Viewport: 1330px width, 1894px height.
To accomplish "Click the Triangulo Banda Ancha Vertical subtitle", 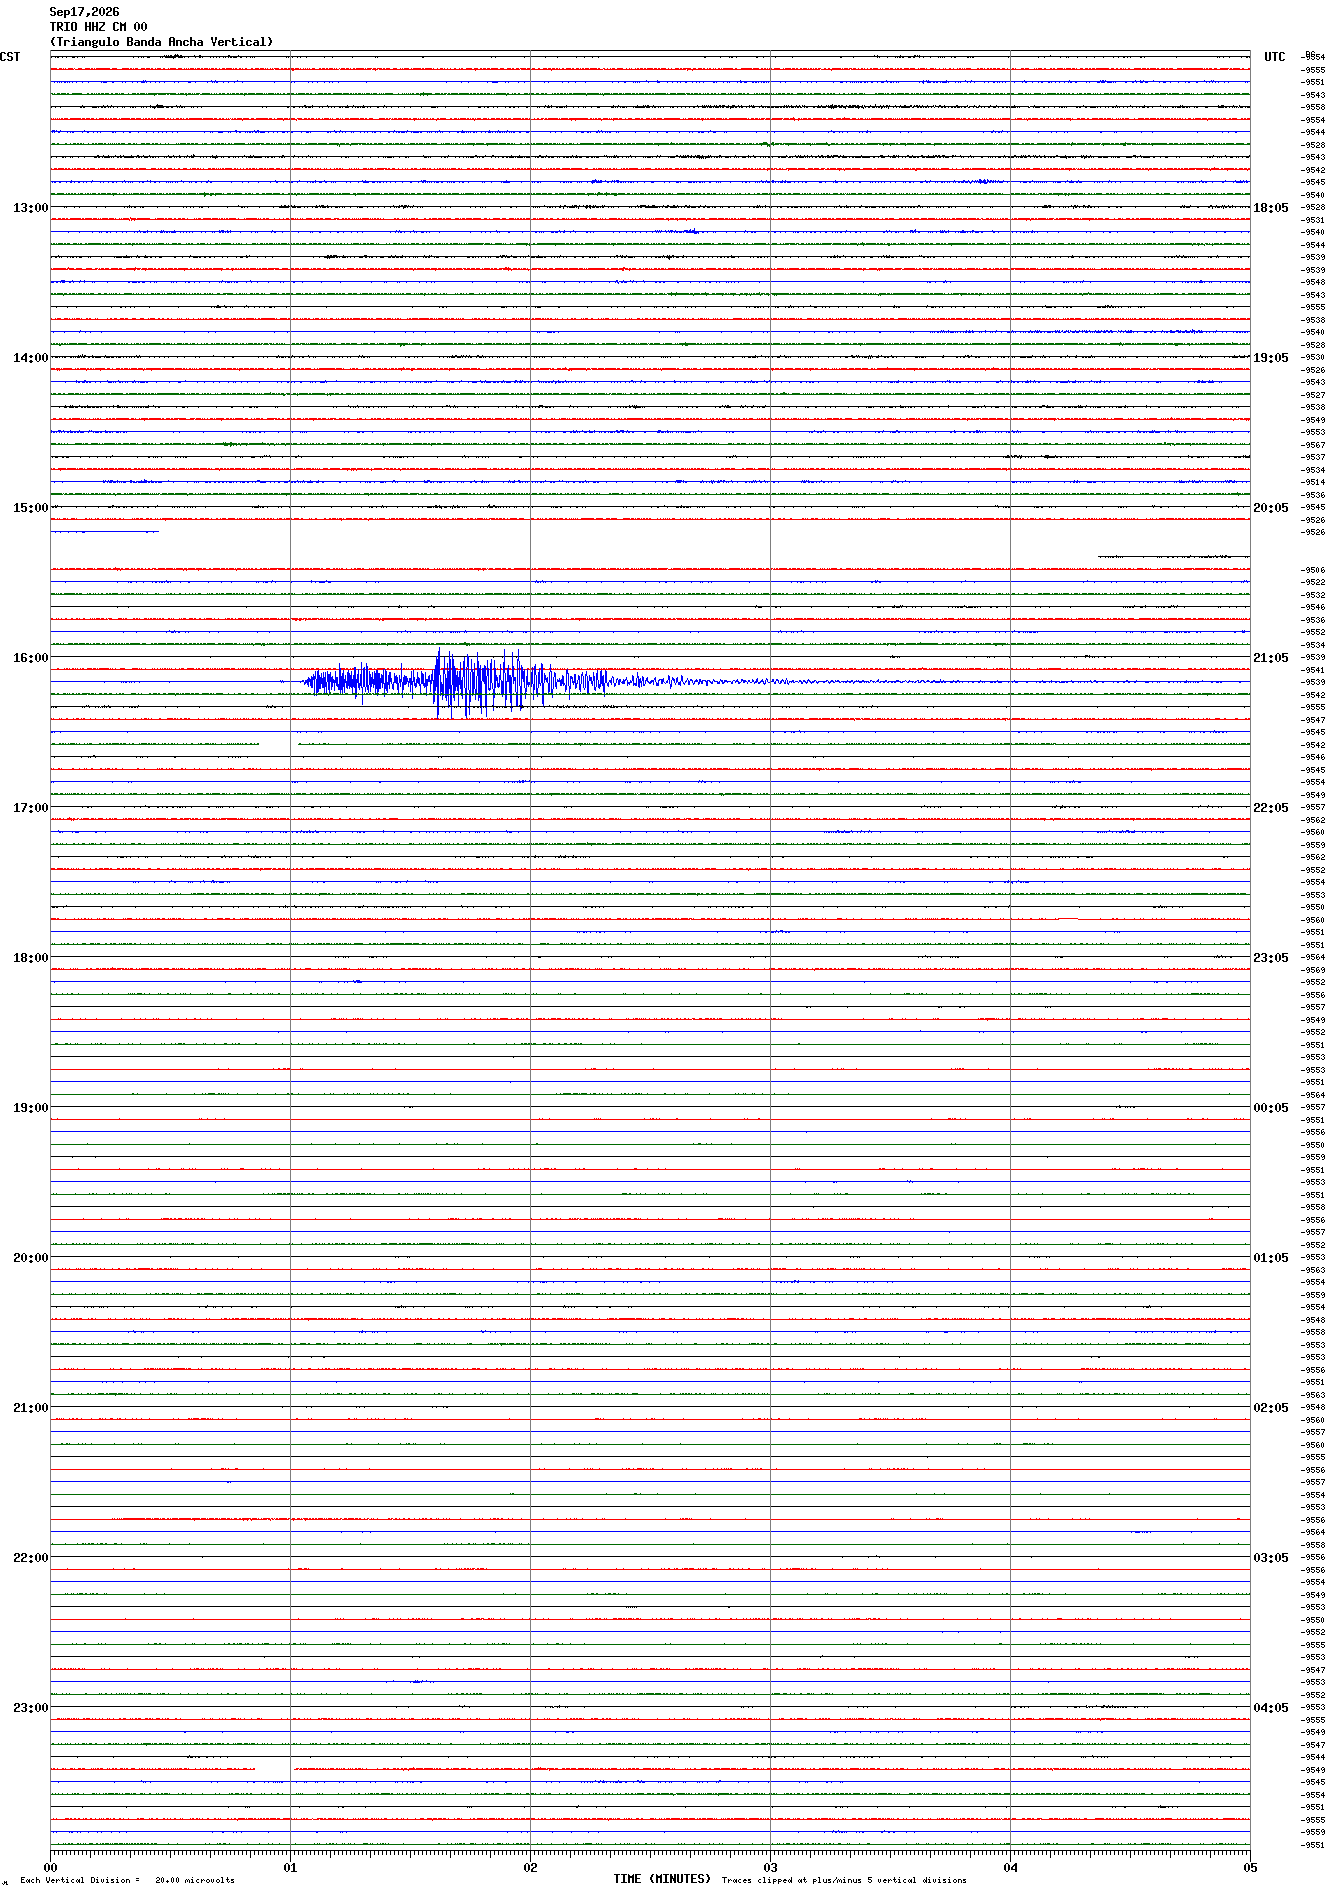I will click(x=161, y=42).
